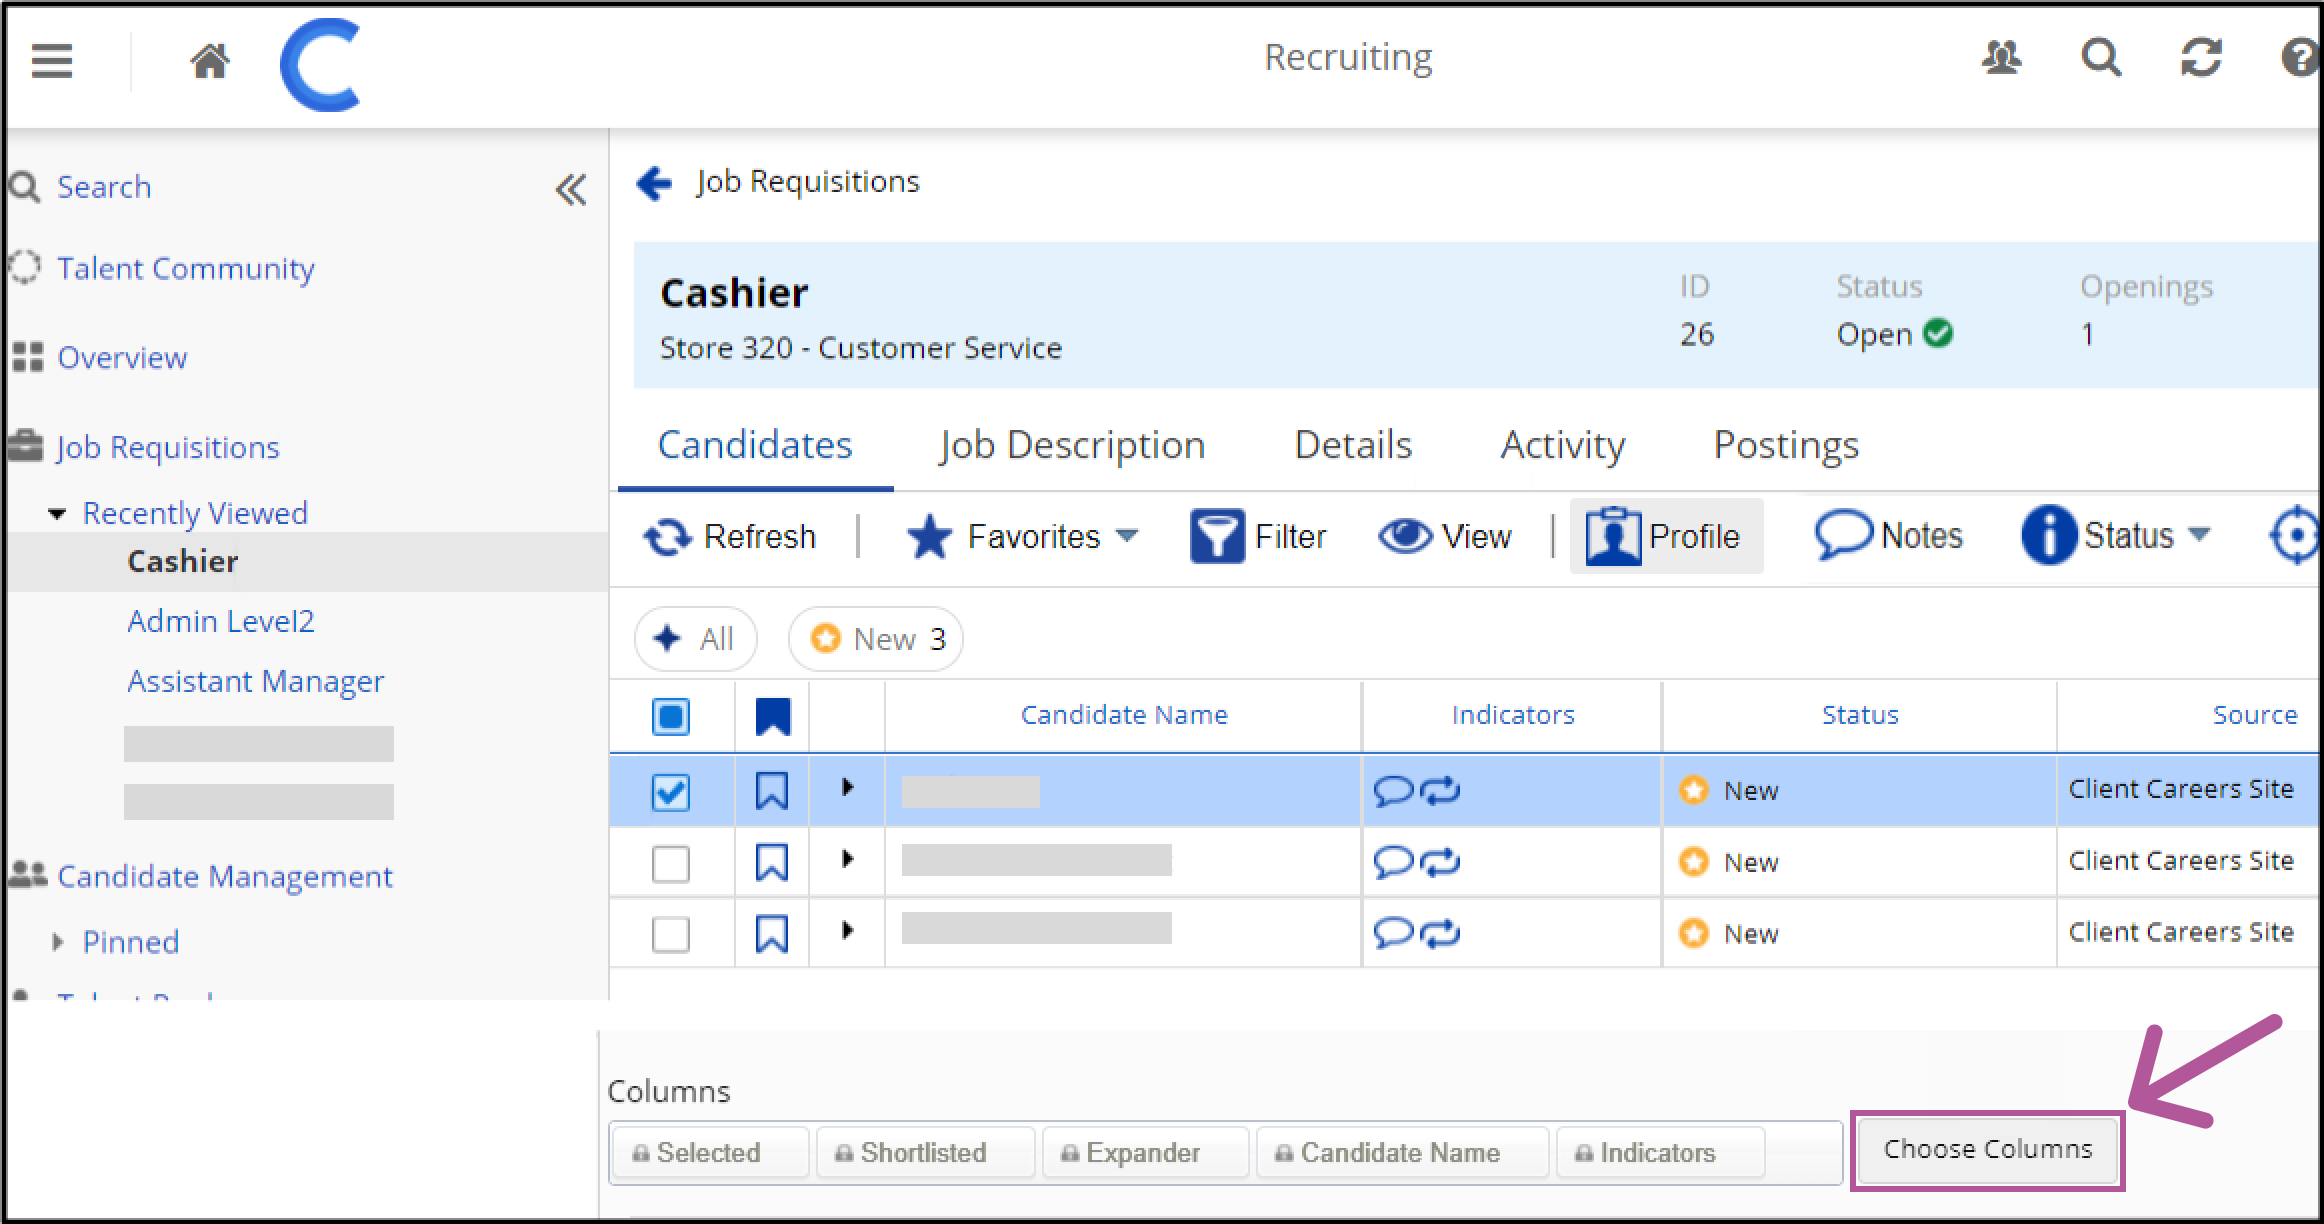Click the magnifier search icon in header

2100,58
